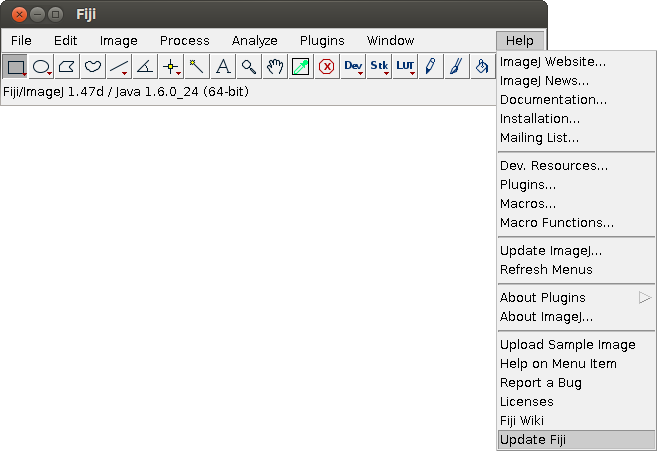The image size is (657, 451).
Task: Expand the About Plugins submenu
Action: 576,298
